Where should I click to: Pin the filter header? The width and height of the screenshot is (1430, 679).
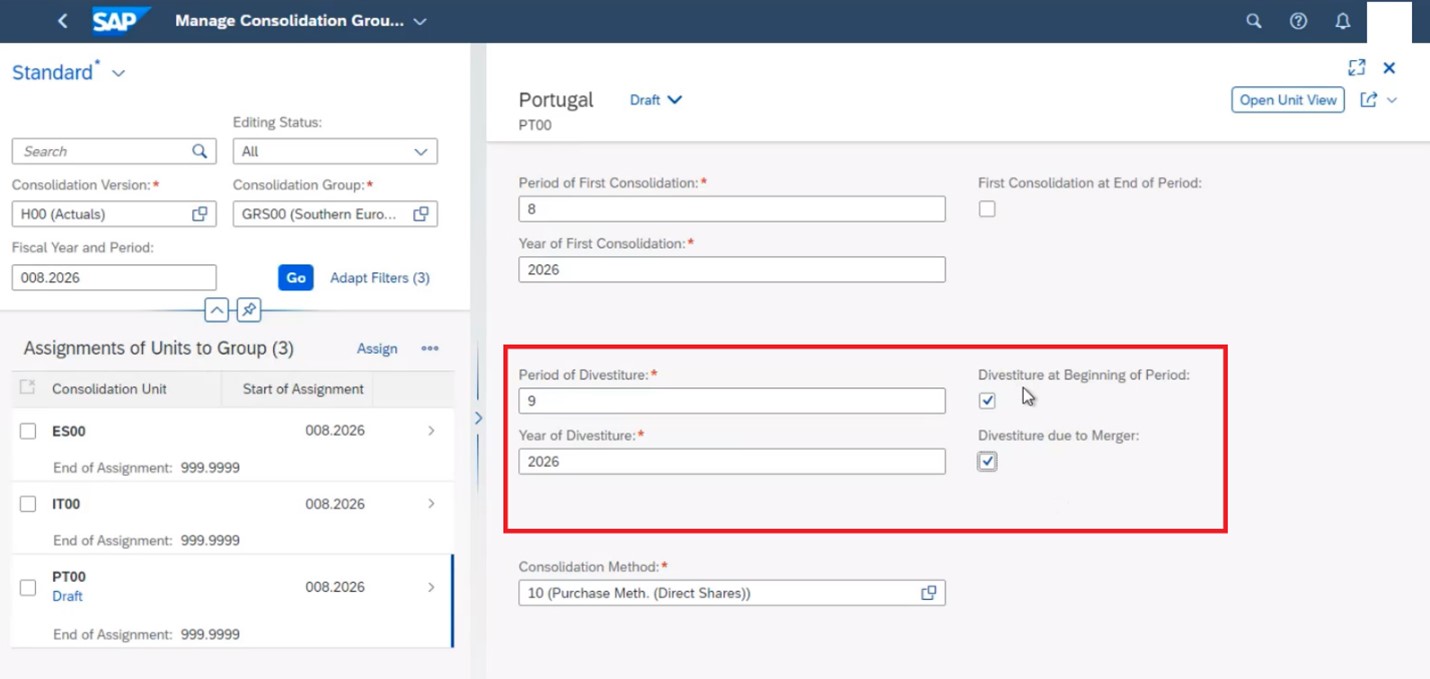coord(249,310)
